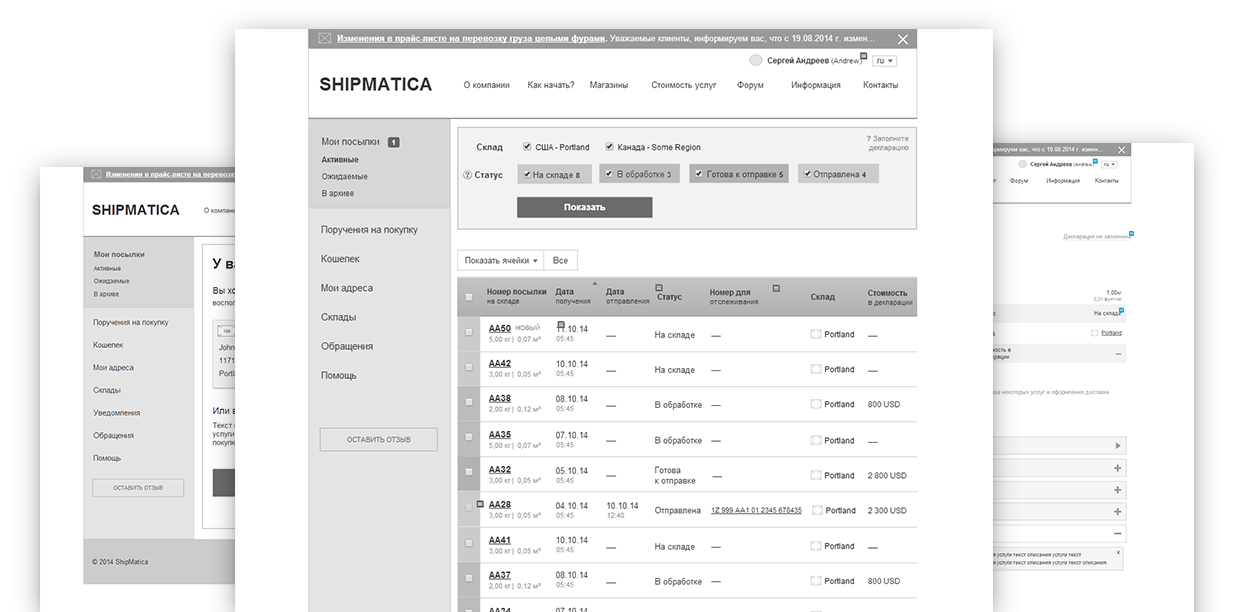Open parcel AA42 link
This screenshot has width=1241, height=612.
pos(500,364)
